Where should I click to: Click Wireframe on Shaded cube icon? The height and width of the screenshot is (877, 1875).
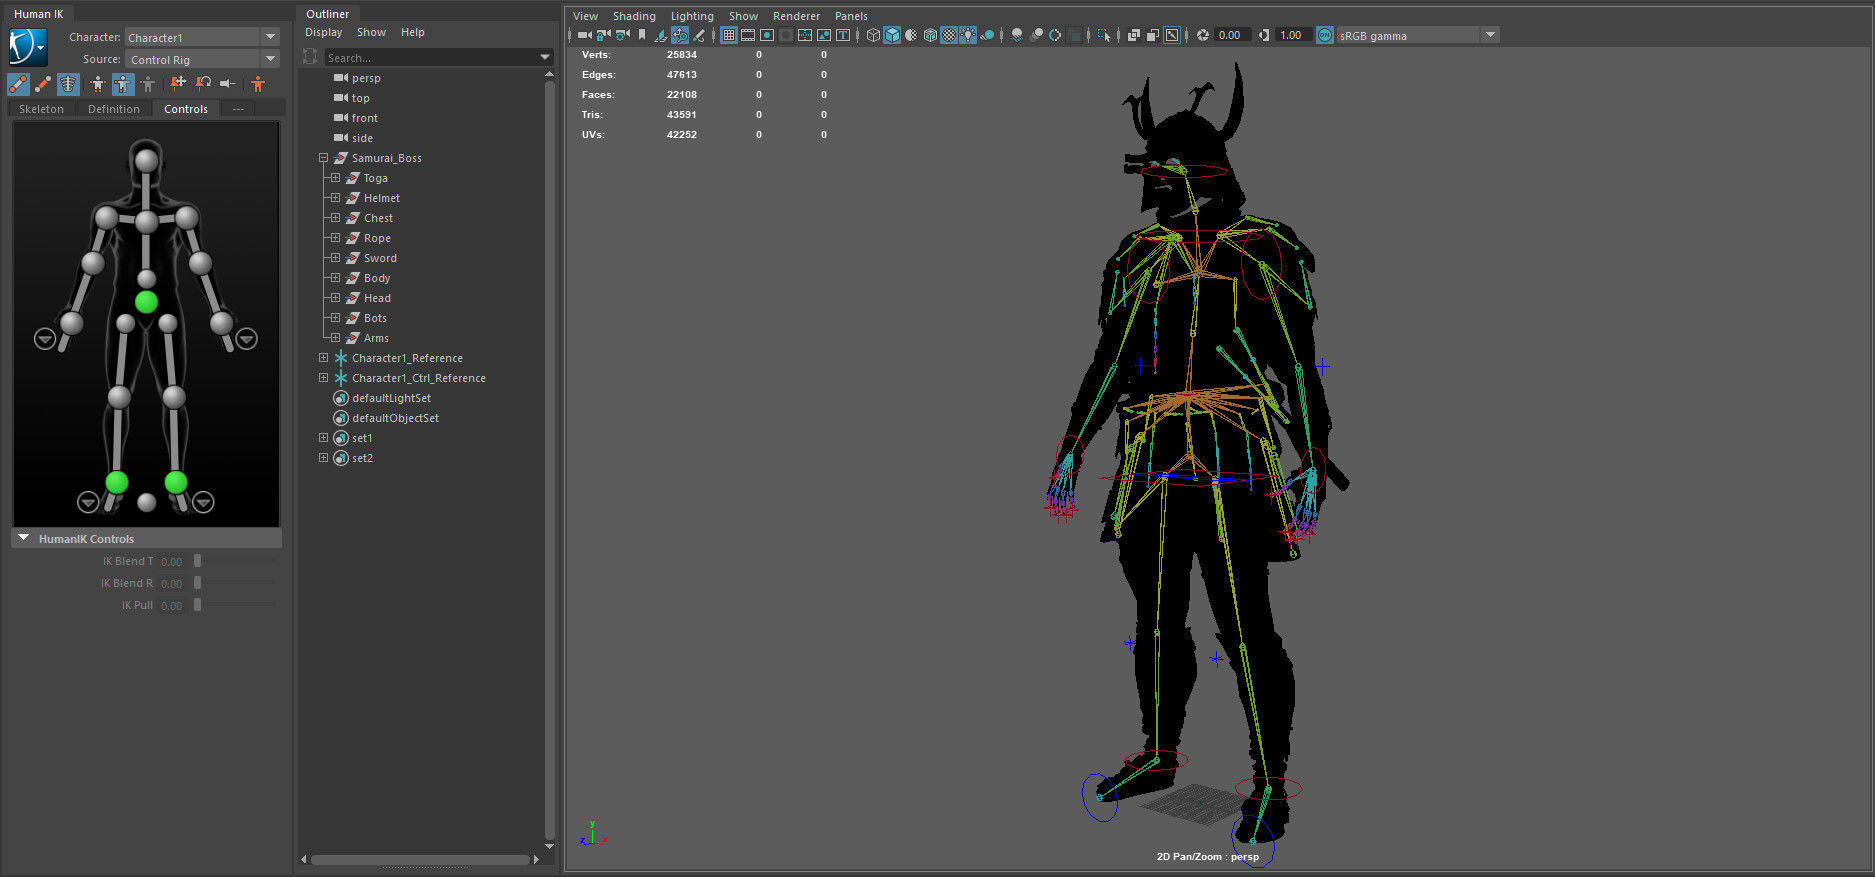click(930, 35)
